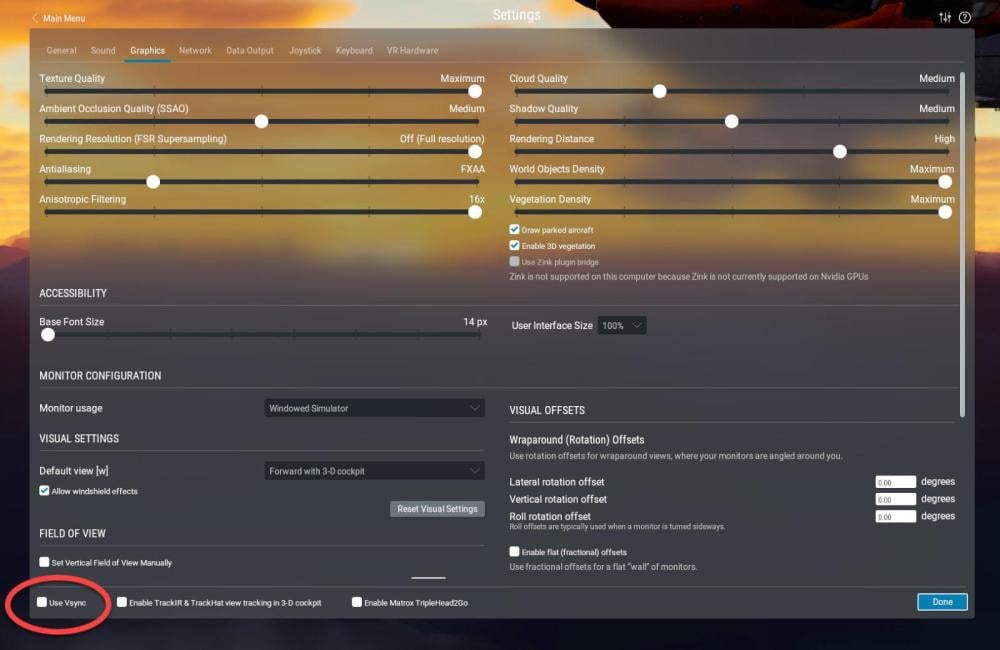This screenshot has width=1000, height=650.
Task: Enable TrackIR & TrackHat view tracking
Action: coord(122,602)
